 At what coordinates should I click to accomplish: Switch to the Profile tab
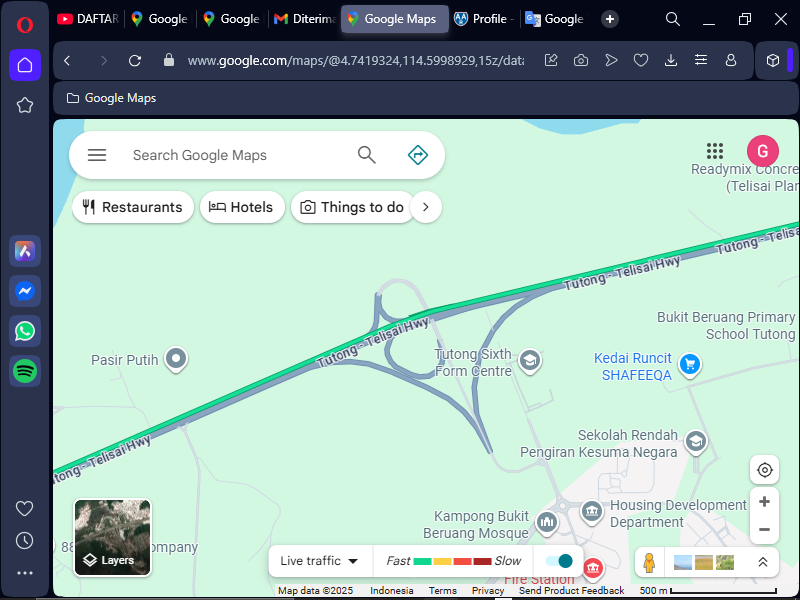click(x=484, y=19)
